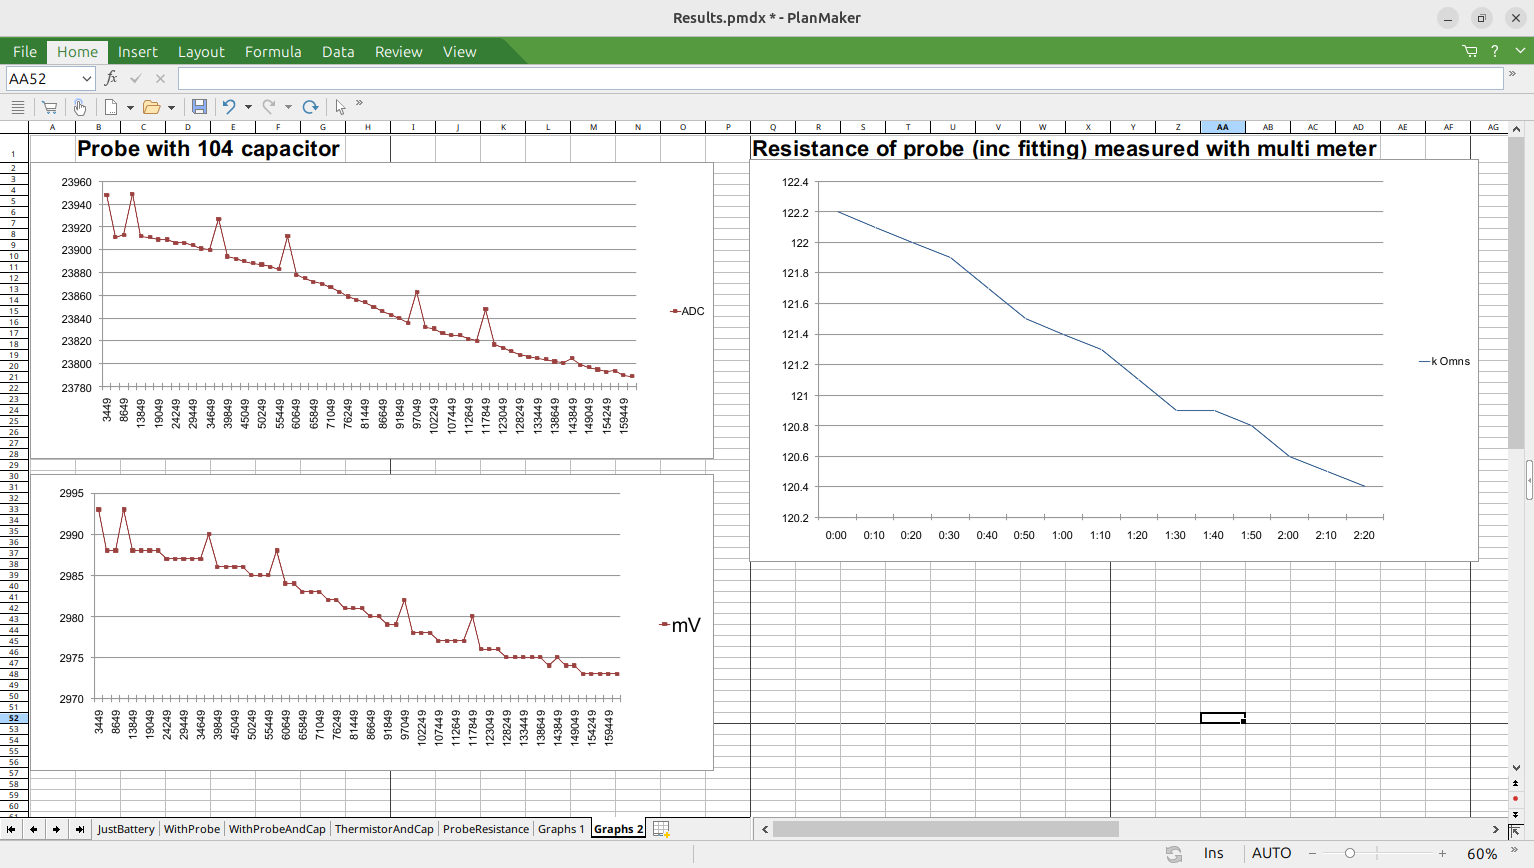Expand the formula bar with chevron
This screenshot has height=868, width=1534.
coord(1512,74)
